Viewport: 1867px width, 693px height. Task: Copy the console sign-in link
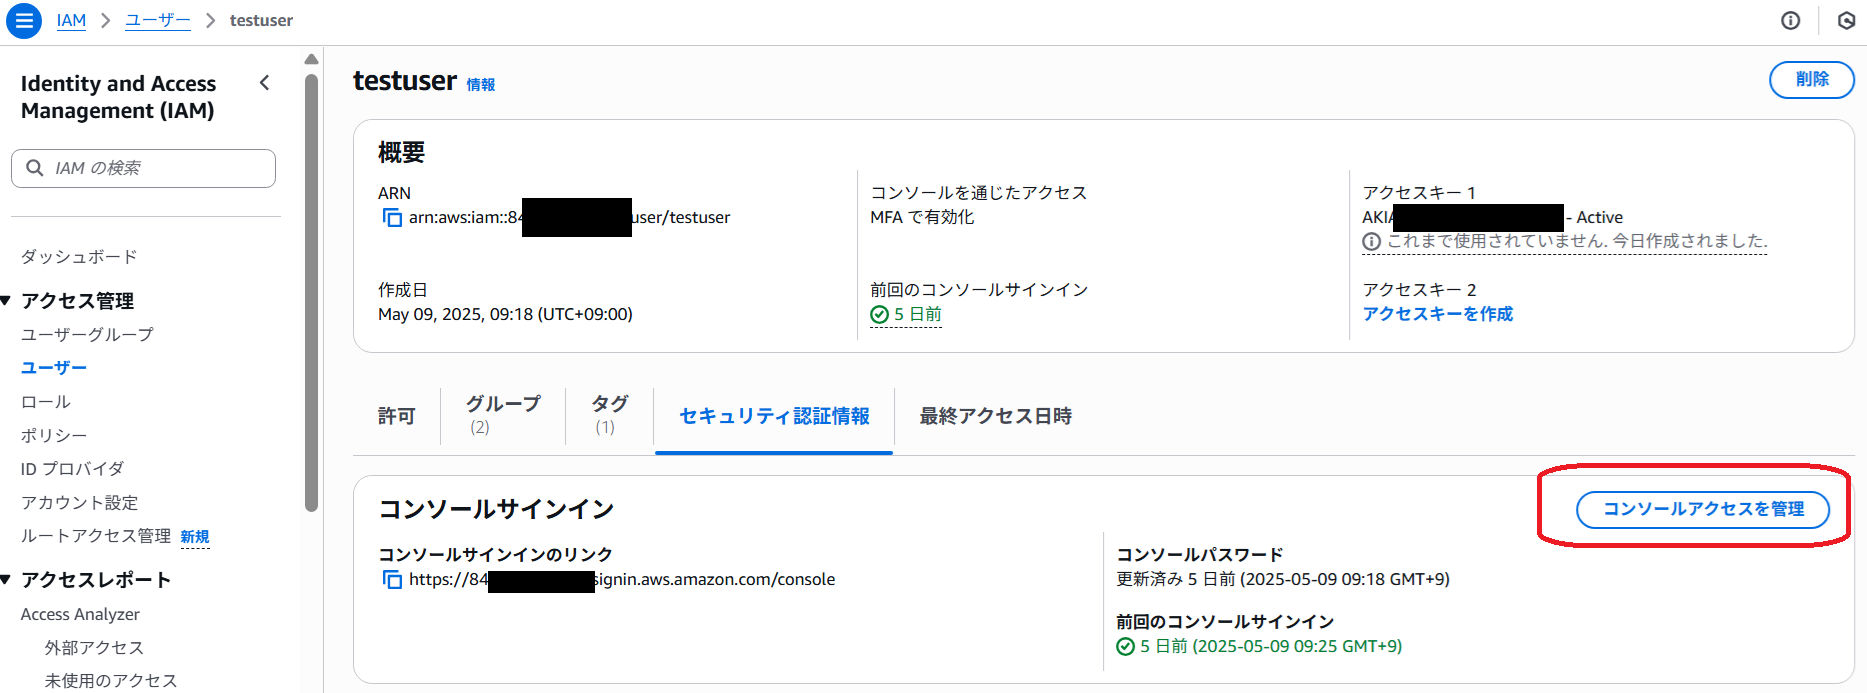click(392, 579)
